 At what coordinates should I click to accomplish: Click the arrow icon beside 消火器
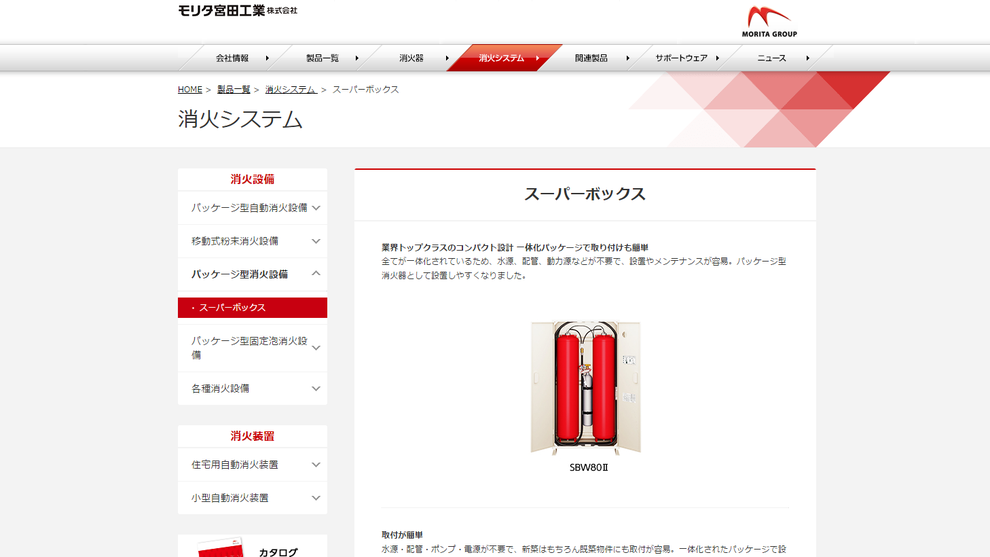[447, 58]
